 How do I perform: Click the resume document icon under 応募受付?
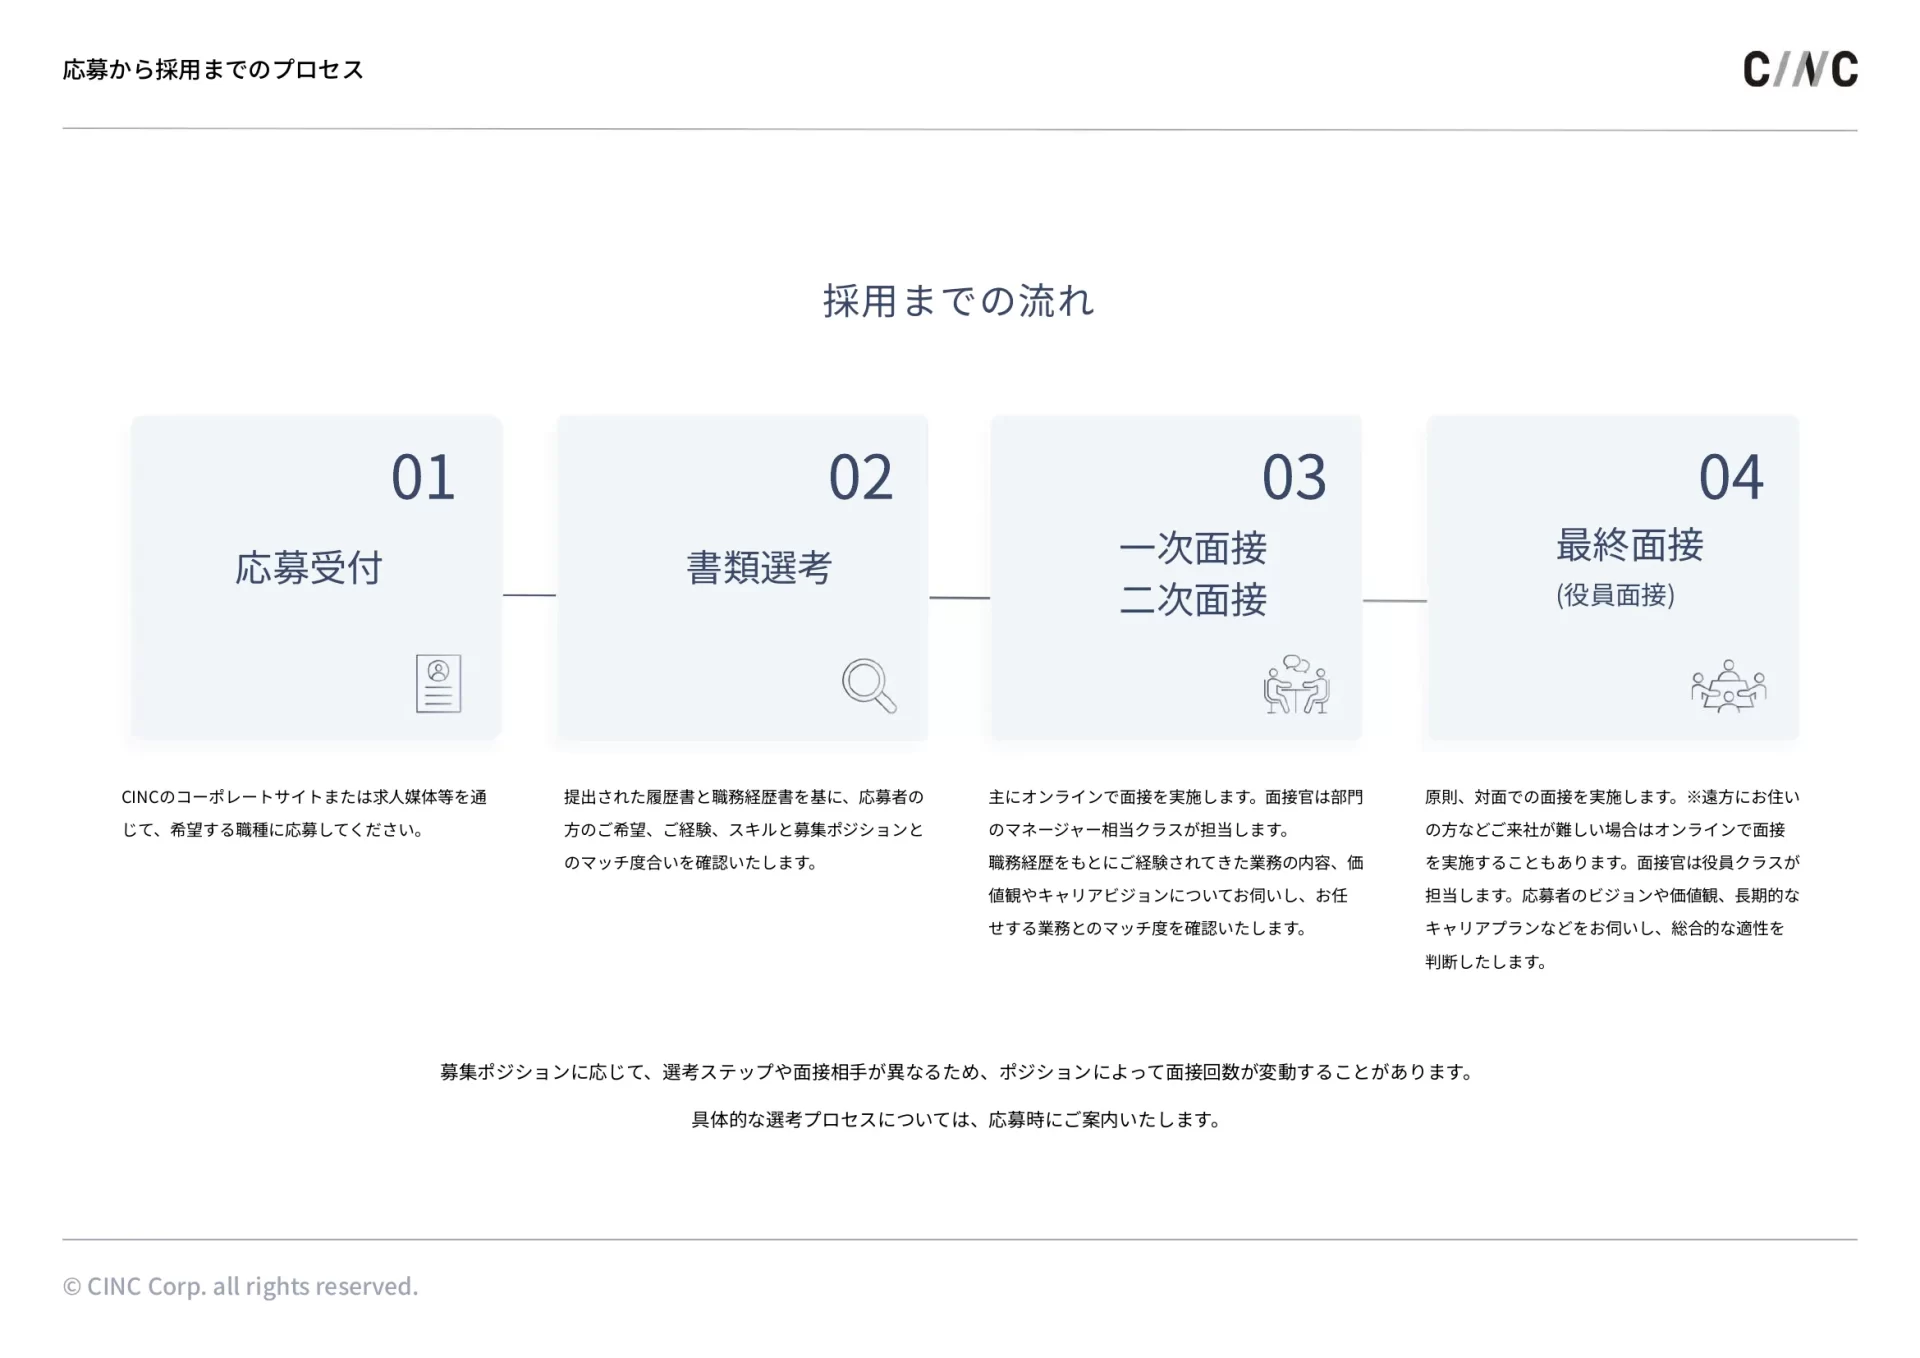440,685
